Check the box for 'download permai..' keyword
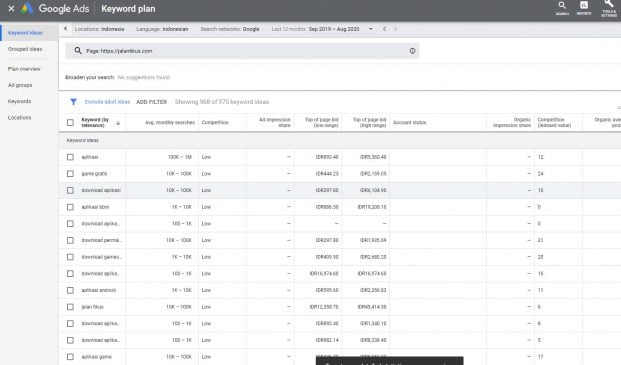The width and height of the screenshot is (621, 365). 70,240
